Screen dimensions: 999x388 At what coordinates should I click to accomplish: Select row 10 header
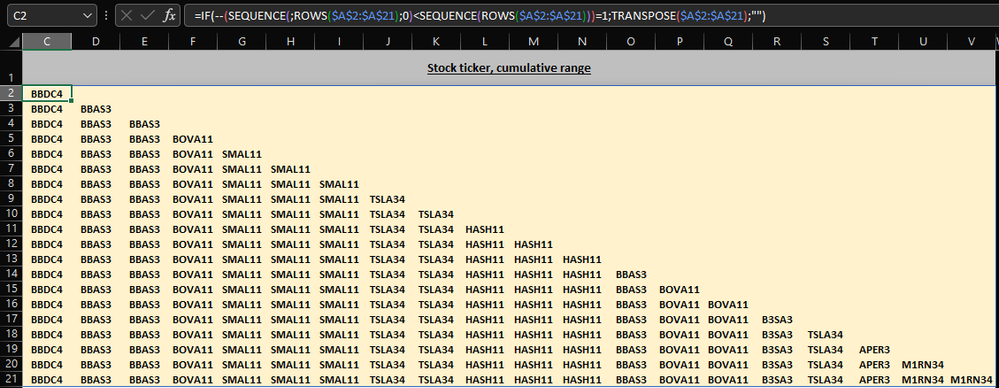pyautogui.click(x=11, y=213)
